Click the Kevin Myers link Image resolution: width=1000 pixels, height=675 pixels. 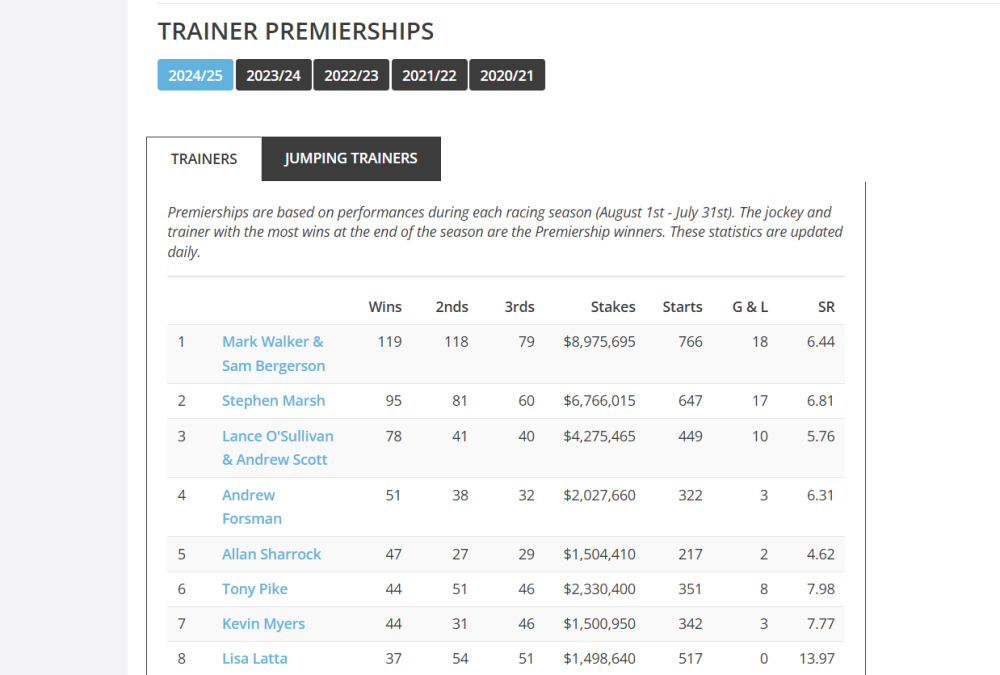click(263, 624)
